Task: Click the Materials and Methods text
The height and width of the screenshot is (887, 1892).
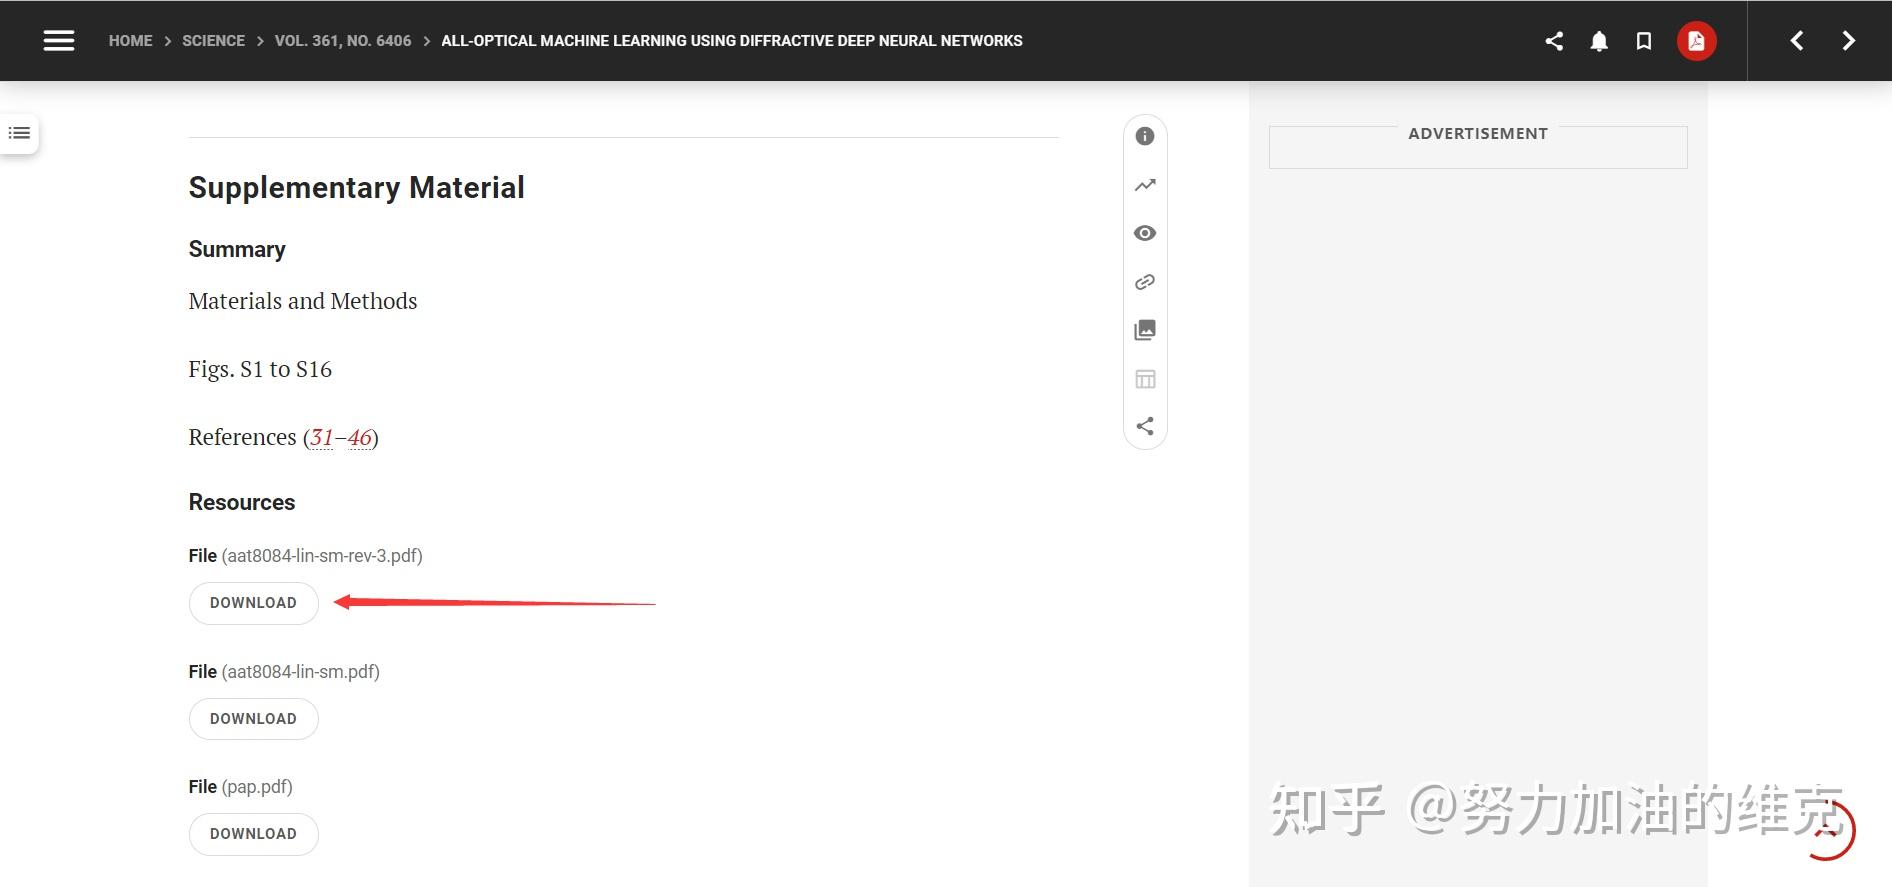Action: 303,301
